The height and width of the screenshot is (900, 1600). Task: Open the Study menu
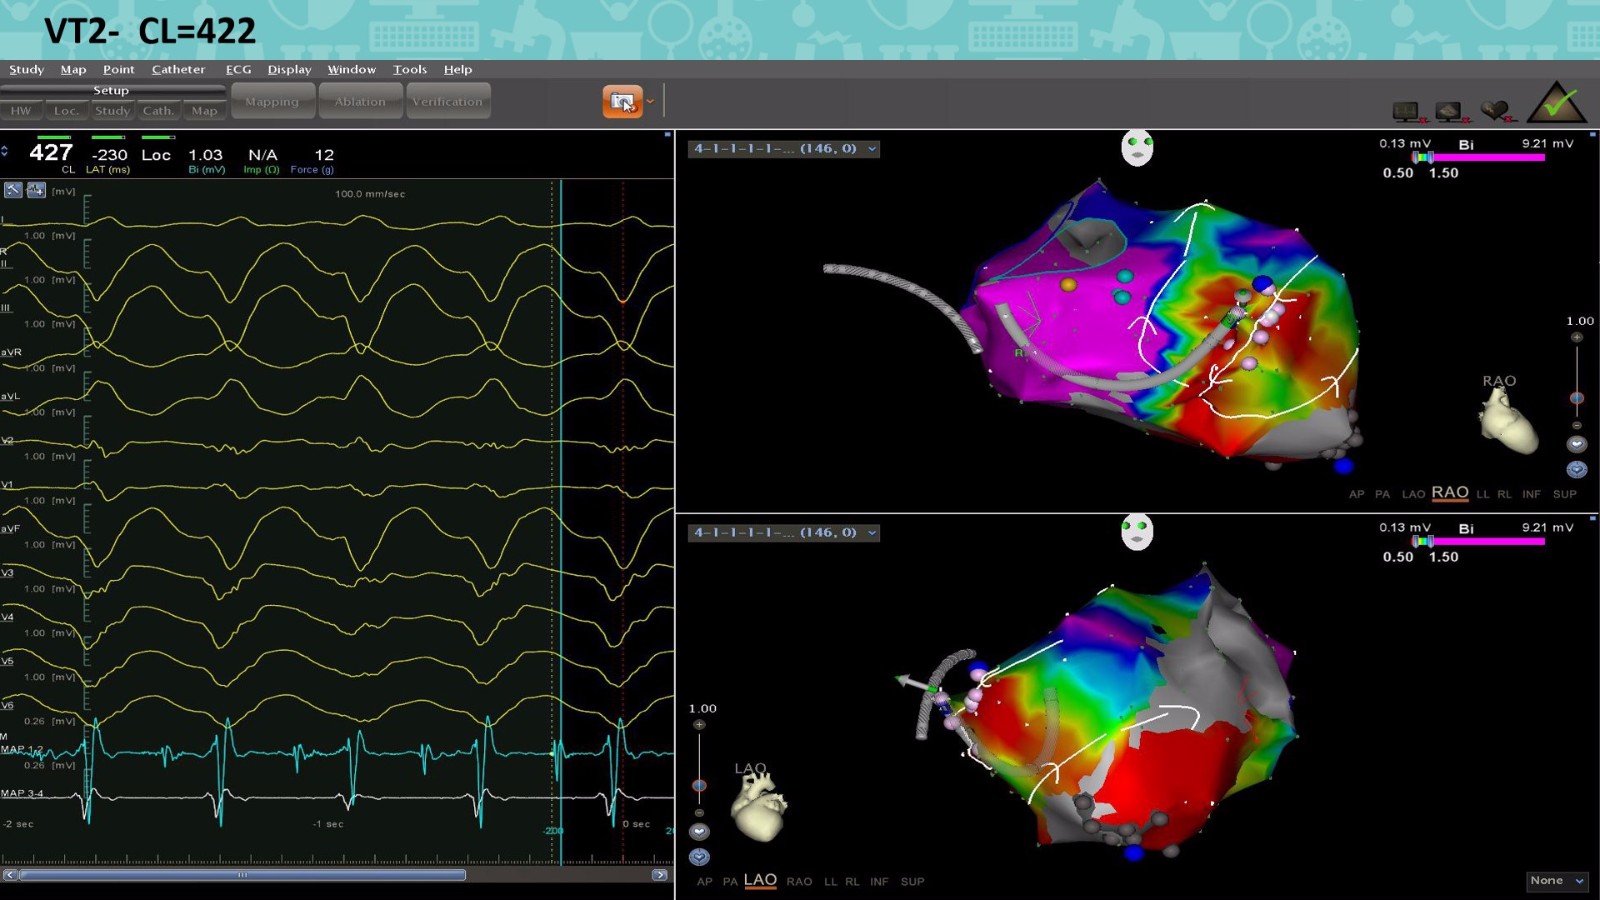(x=26, y=69)
